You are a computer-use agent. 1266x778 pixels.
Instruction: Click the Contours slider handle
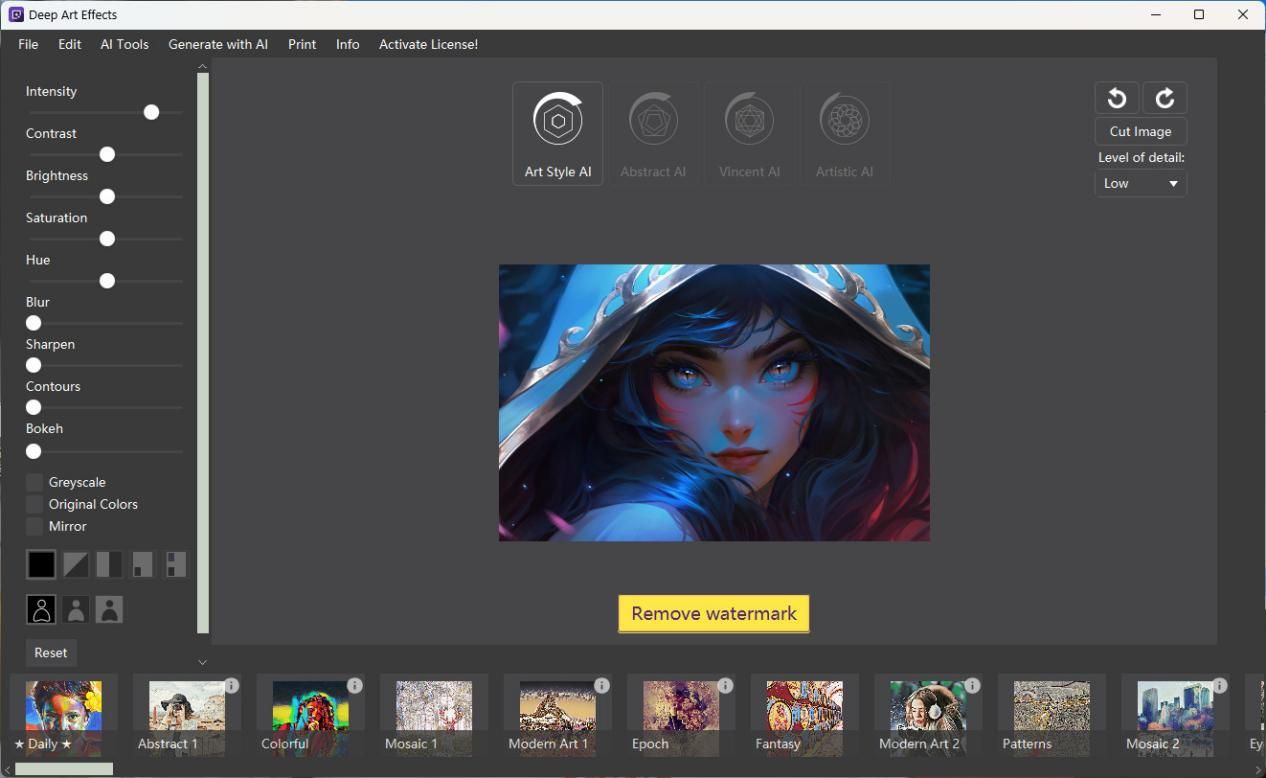tap(34, 407)
